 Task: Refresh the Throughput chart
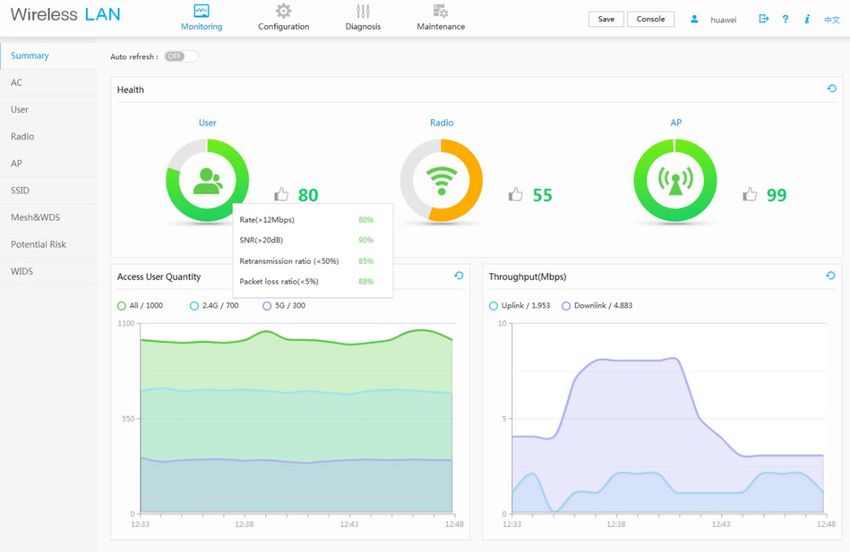pos(830,275)
